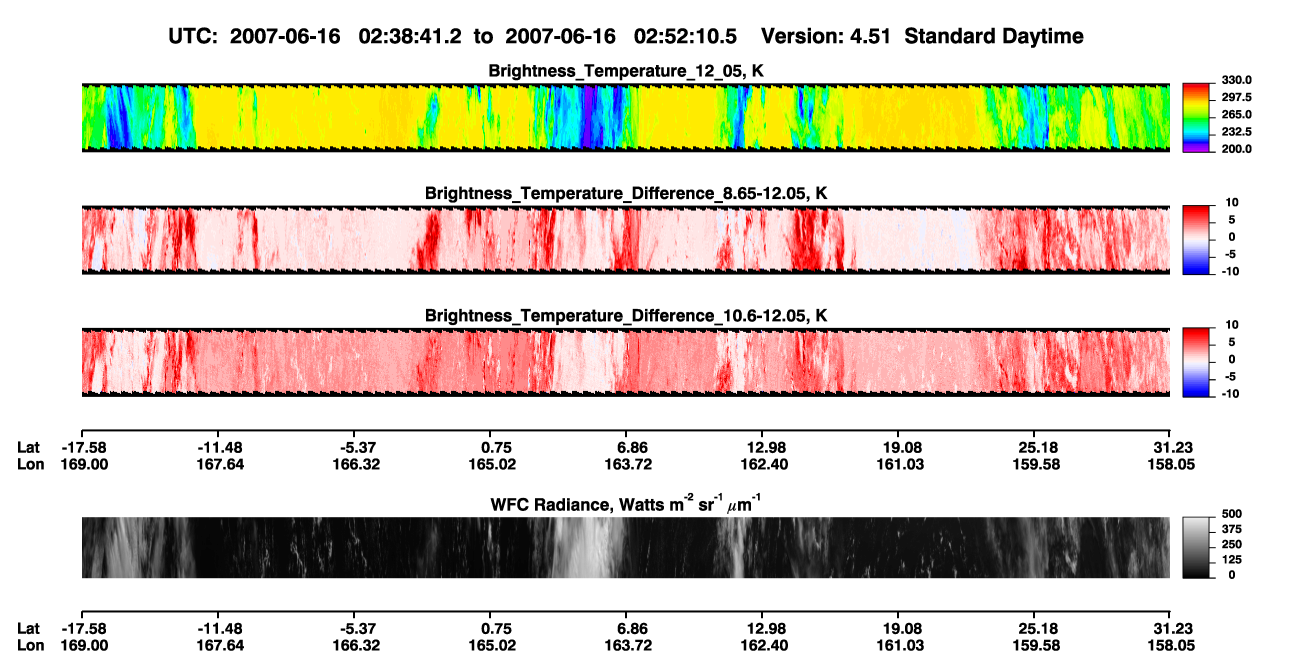Click the 330.0 colorbar label

1236,80
